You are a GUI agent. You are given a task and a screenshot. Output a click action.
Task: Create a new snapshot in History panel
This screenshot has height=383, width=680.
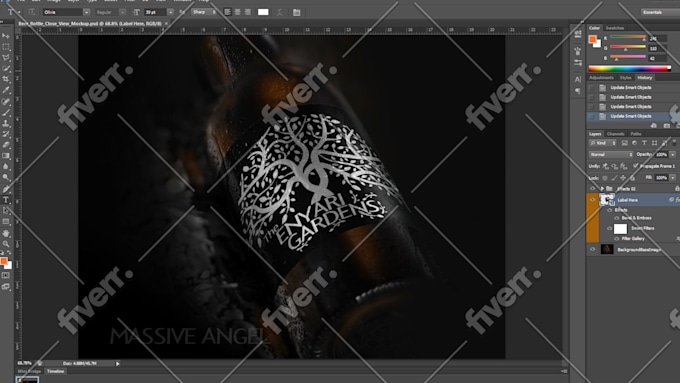point(667,126)
